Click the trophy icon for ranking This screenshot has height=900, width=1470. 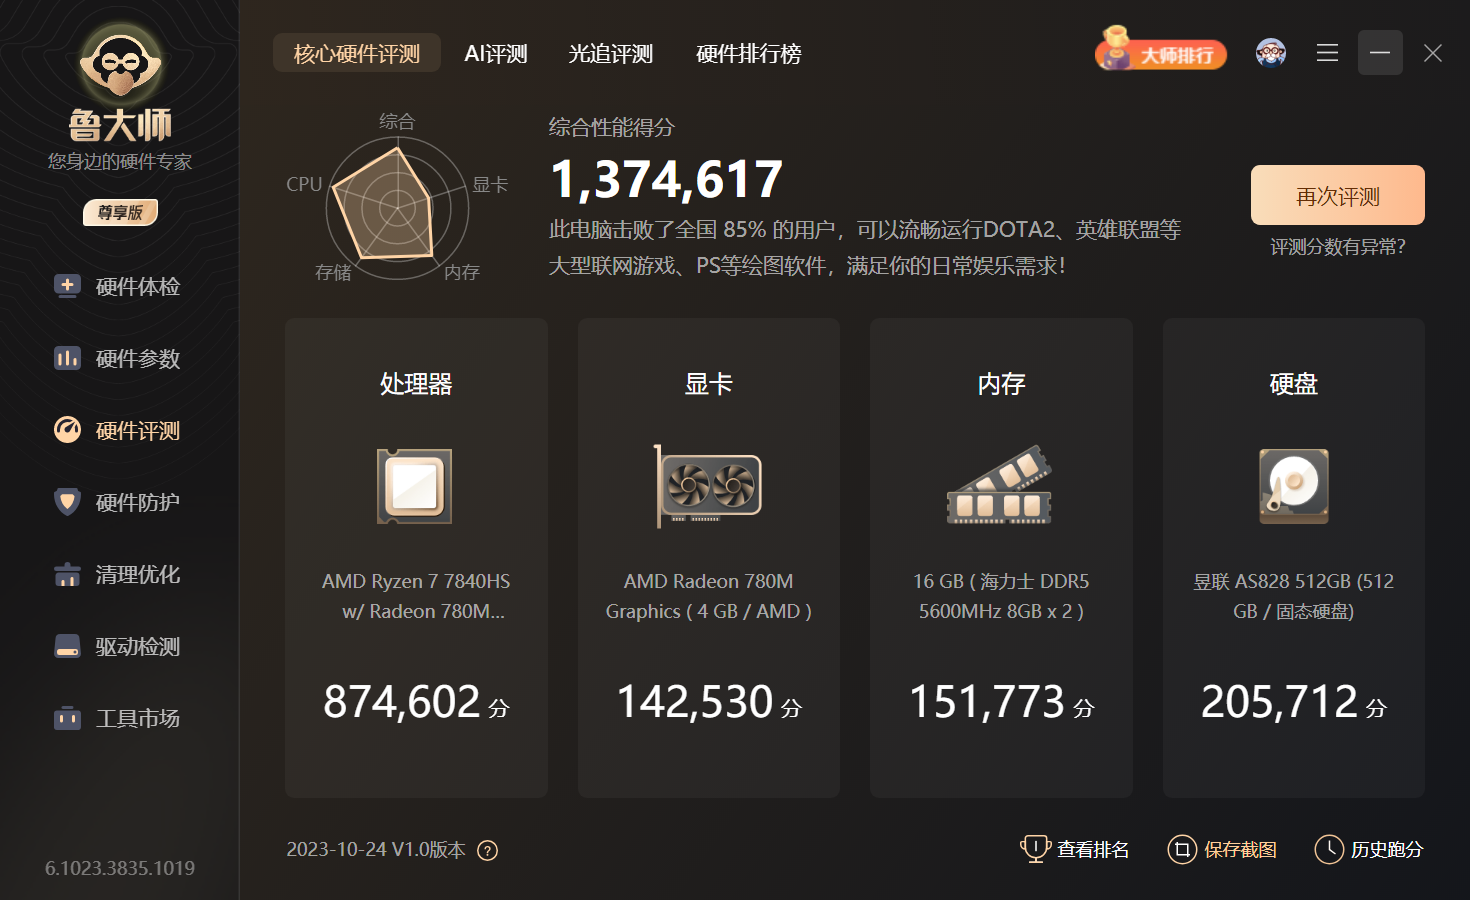1035,849
